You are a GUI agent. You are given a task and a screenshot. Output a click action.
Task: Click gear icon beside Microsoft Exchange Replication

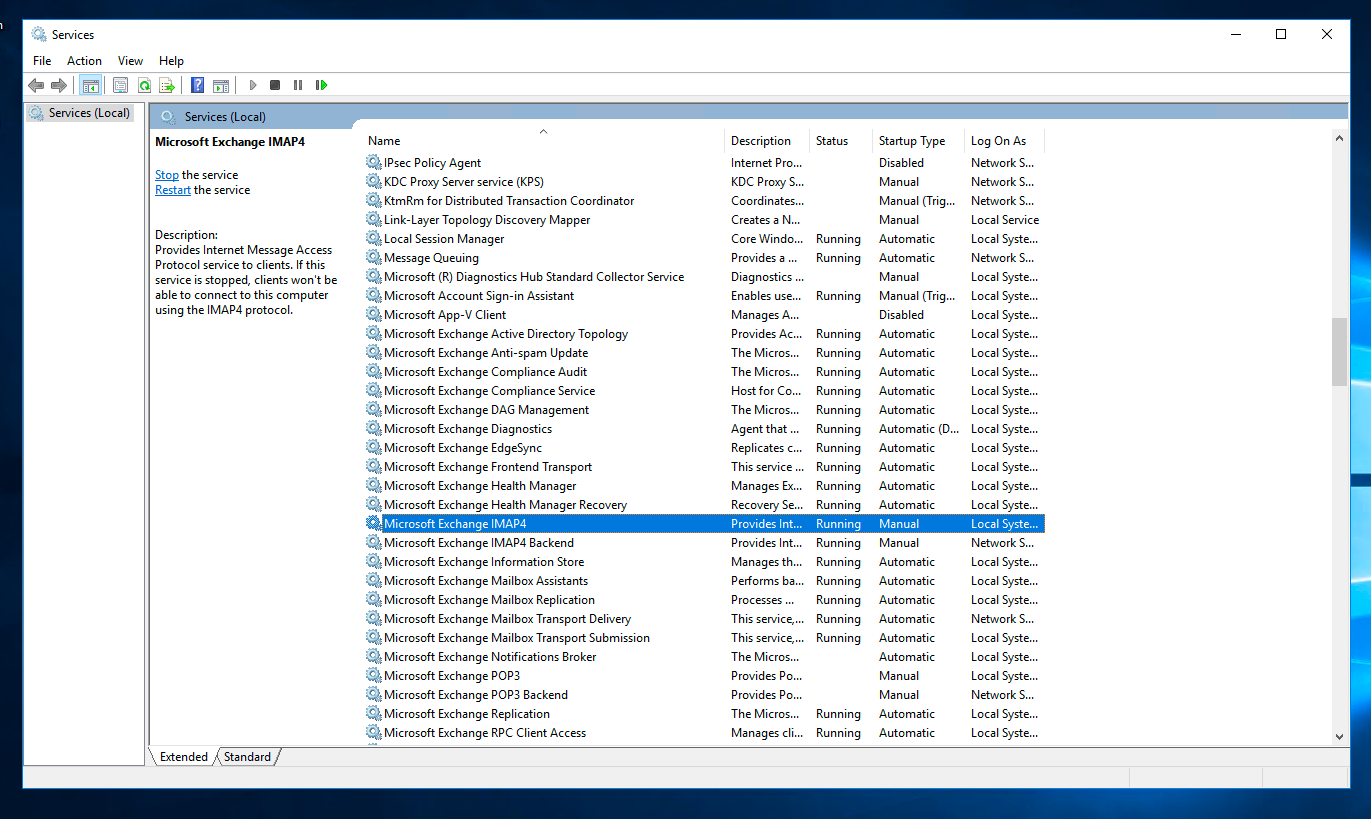point(374,713)
